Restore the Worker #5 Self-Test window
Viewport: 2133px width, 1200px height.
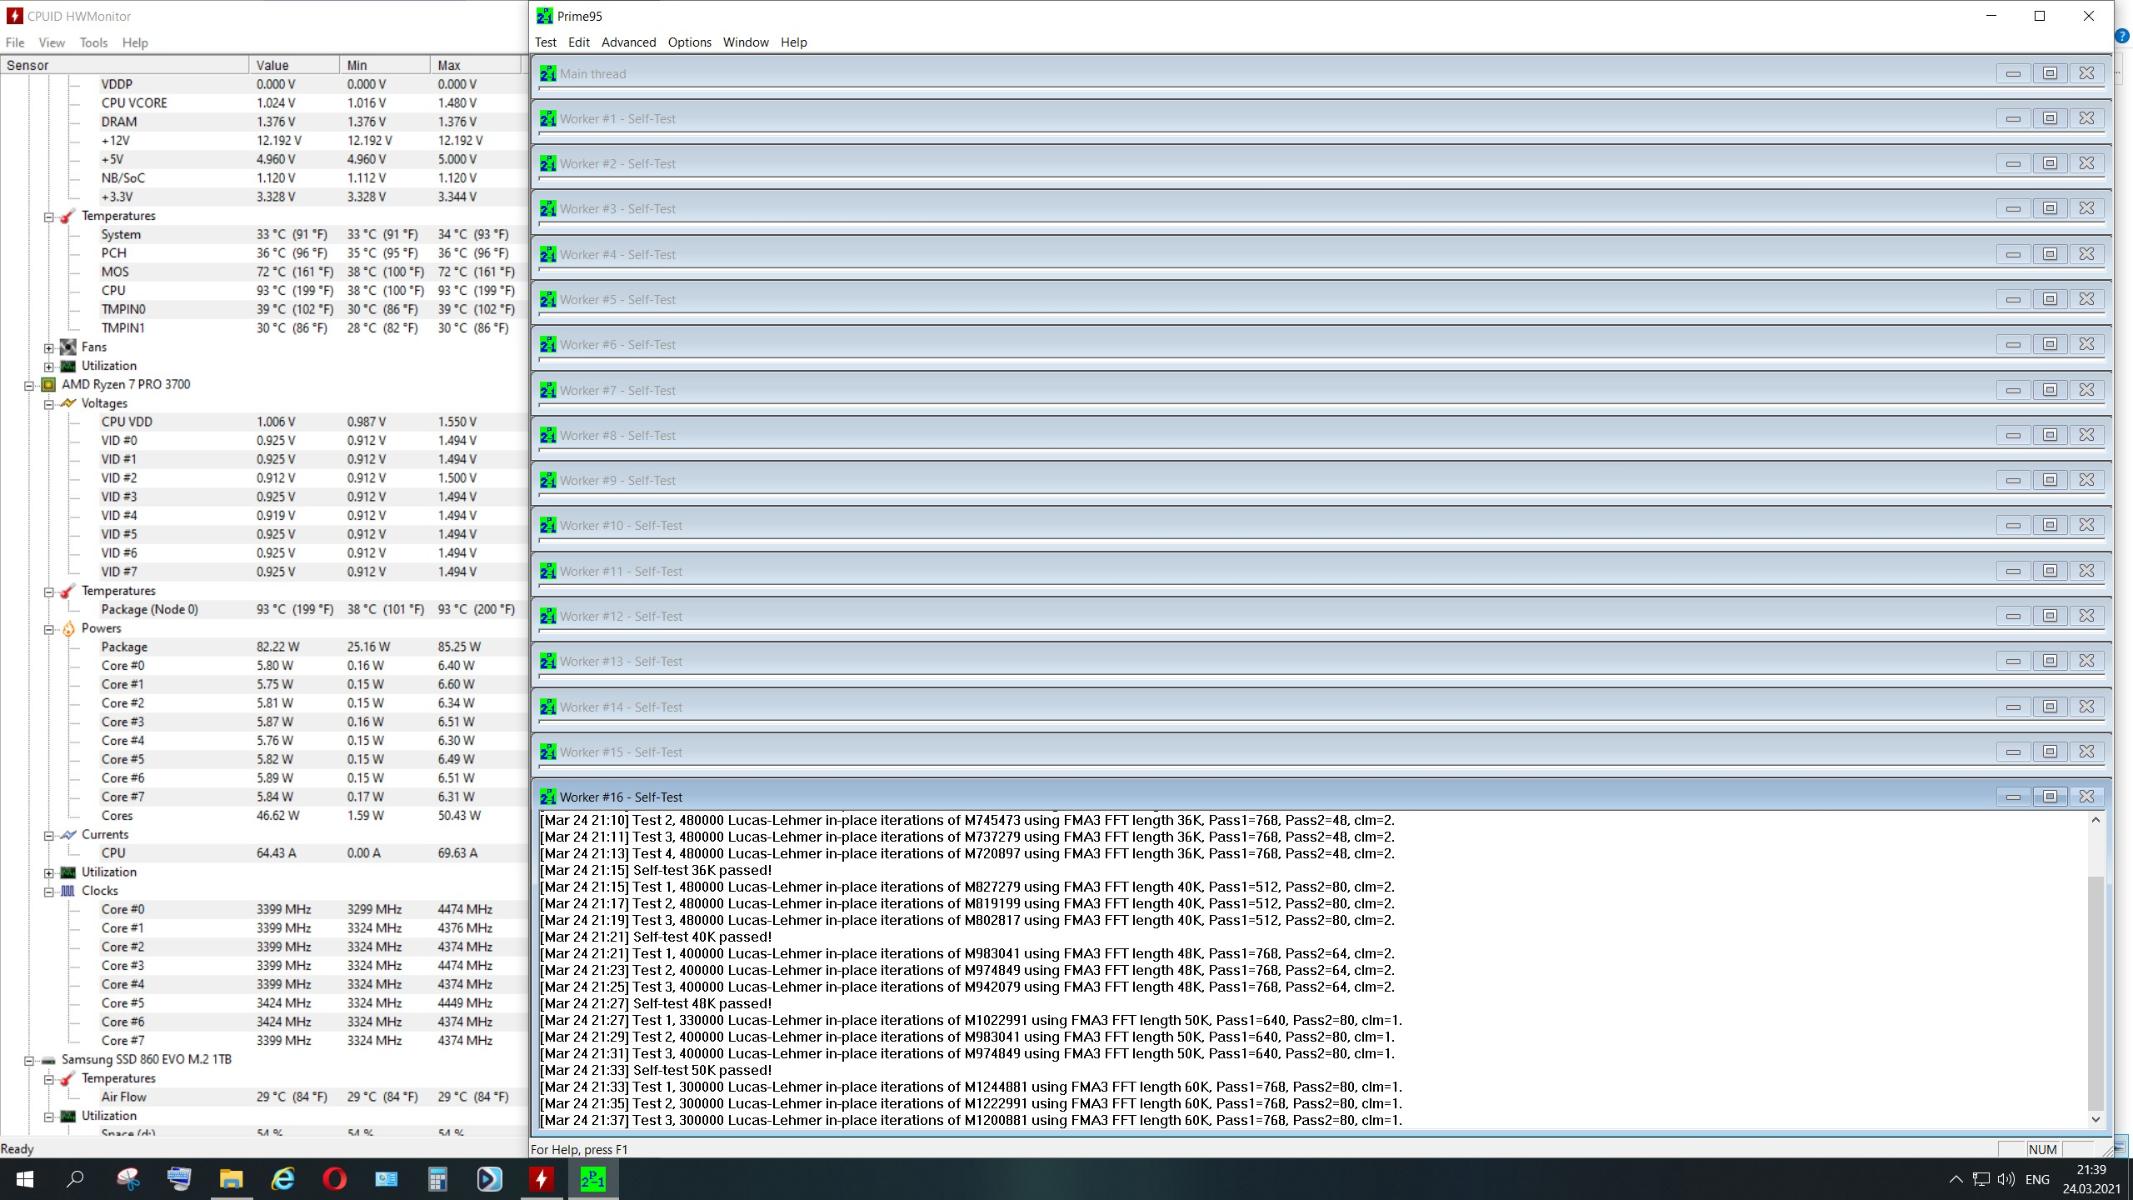[x=2049, y=299]
